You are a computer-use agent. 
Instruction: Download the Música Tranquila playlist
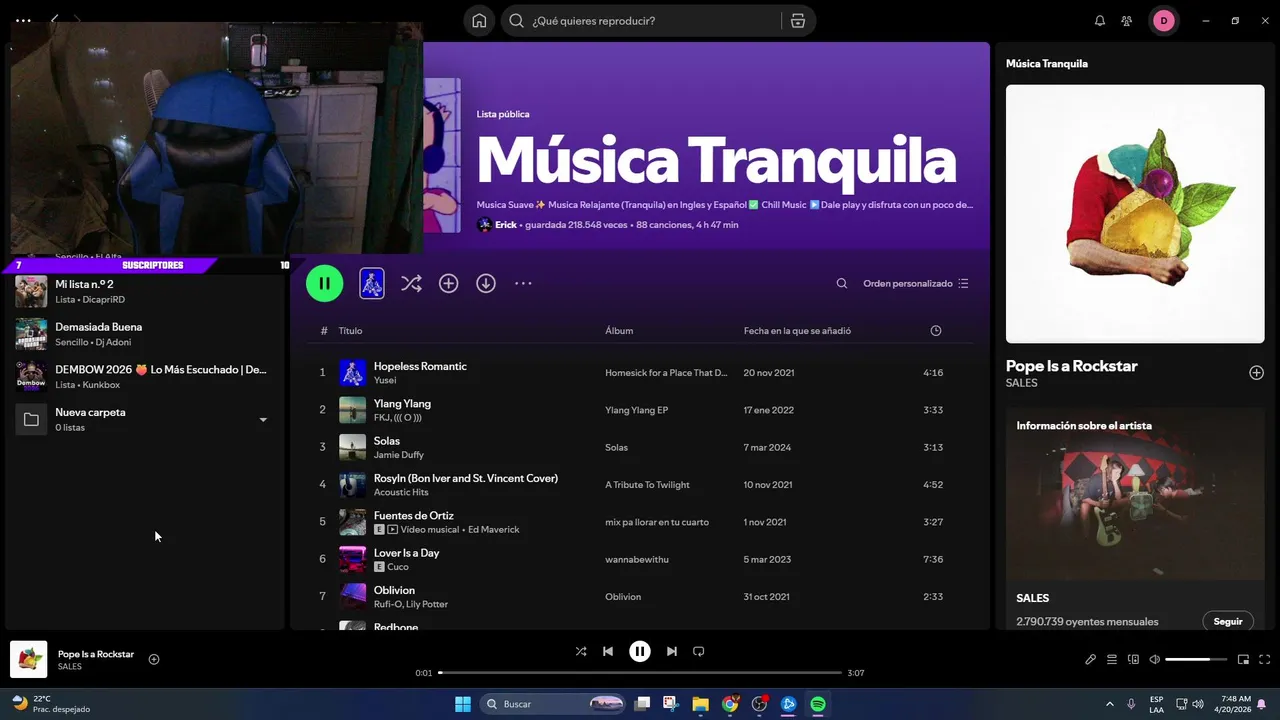tap(486, 284)
